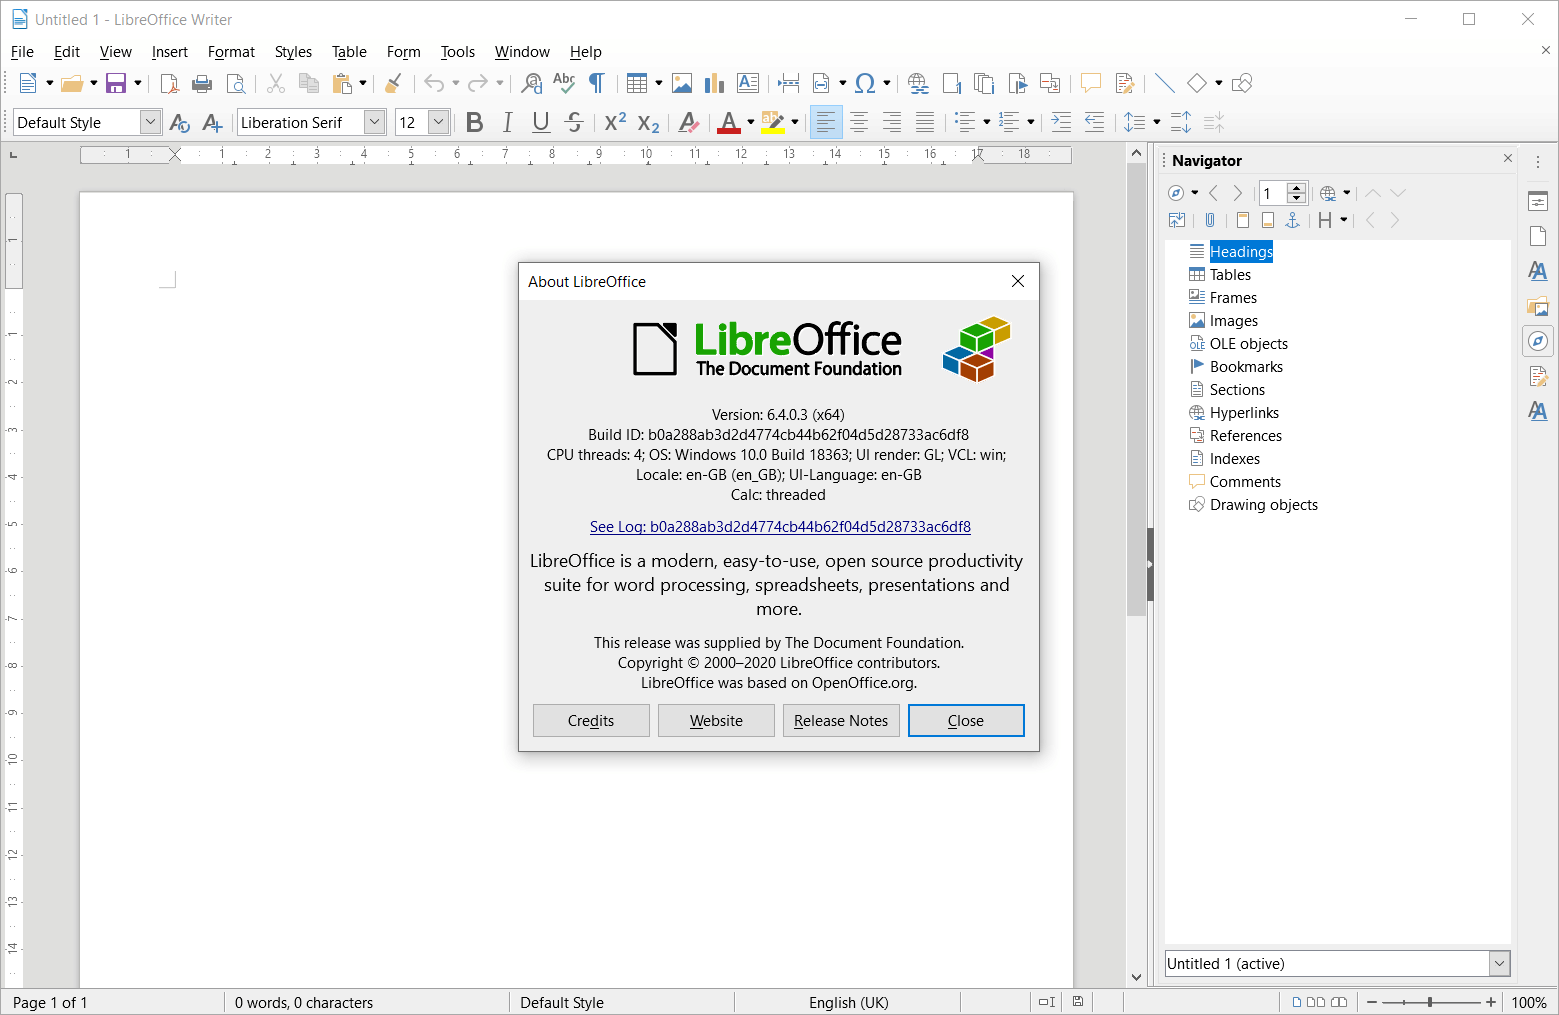Toggle formatting marks (pilcrow)

coord(597,83)
